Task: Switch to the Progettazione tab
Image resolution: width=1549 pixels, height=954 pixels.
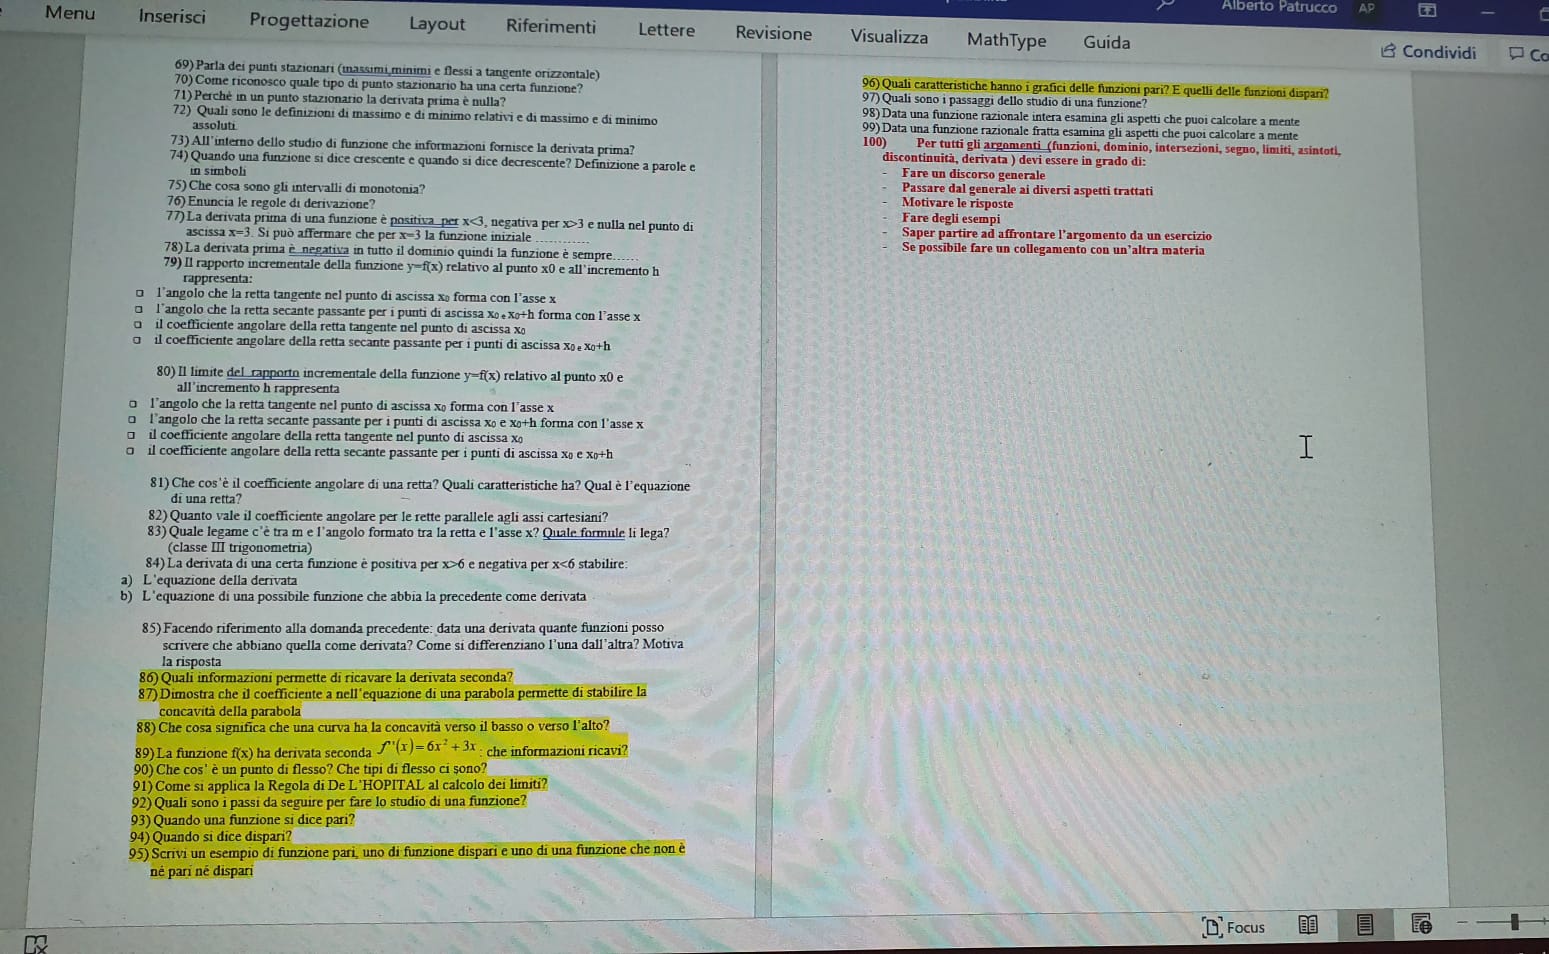Action: 309,21
